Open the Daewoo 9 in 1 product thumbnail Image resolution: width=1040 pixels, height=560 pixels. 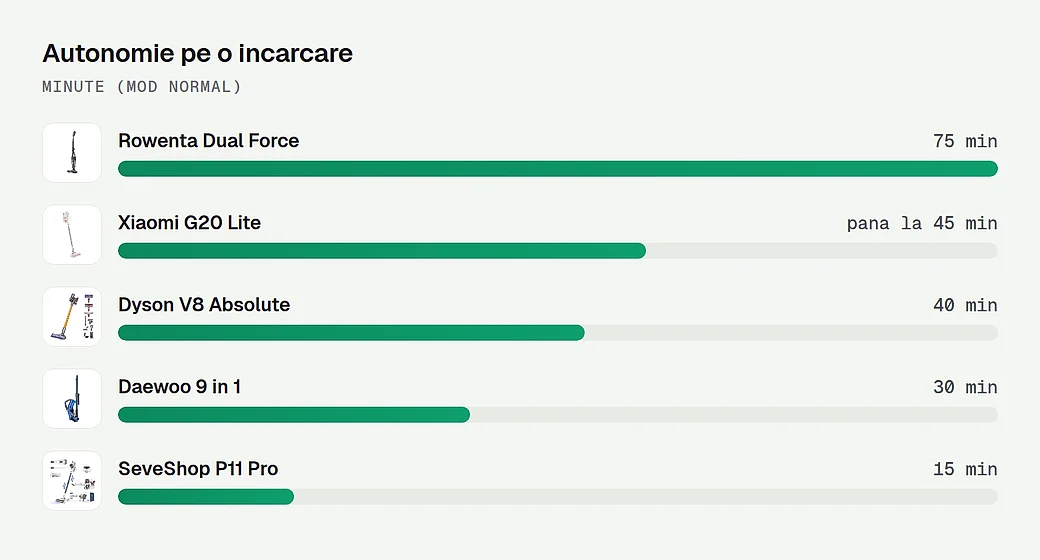(72, 399)
